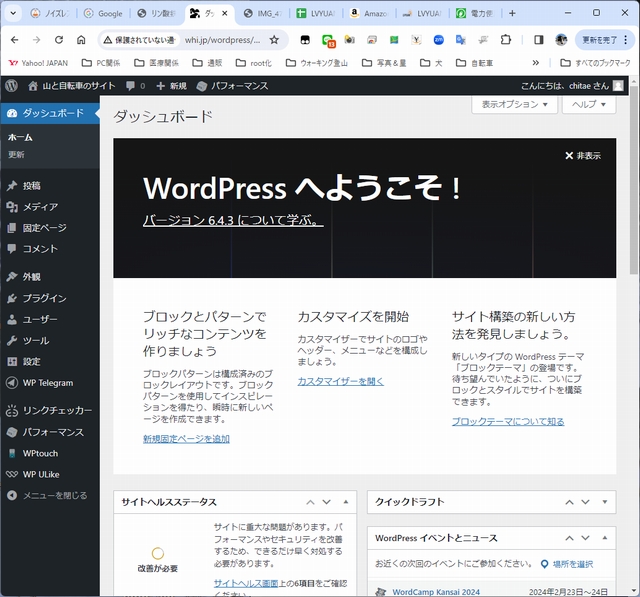Select ダッシュボード in the sidebar
Image resolution: width=640 pixels, height=597 pixels.
50,113
